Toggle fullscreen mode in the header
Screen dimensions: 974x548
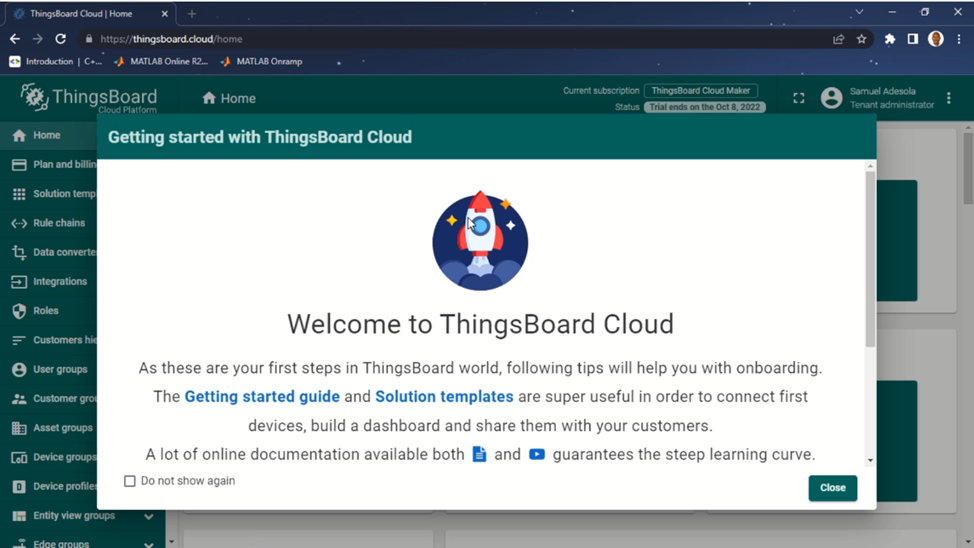799,98
